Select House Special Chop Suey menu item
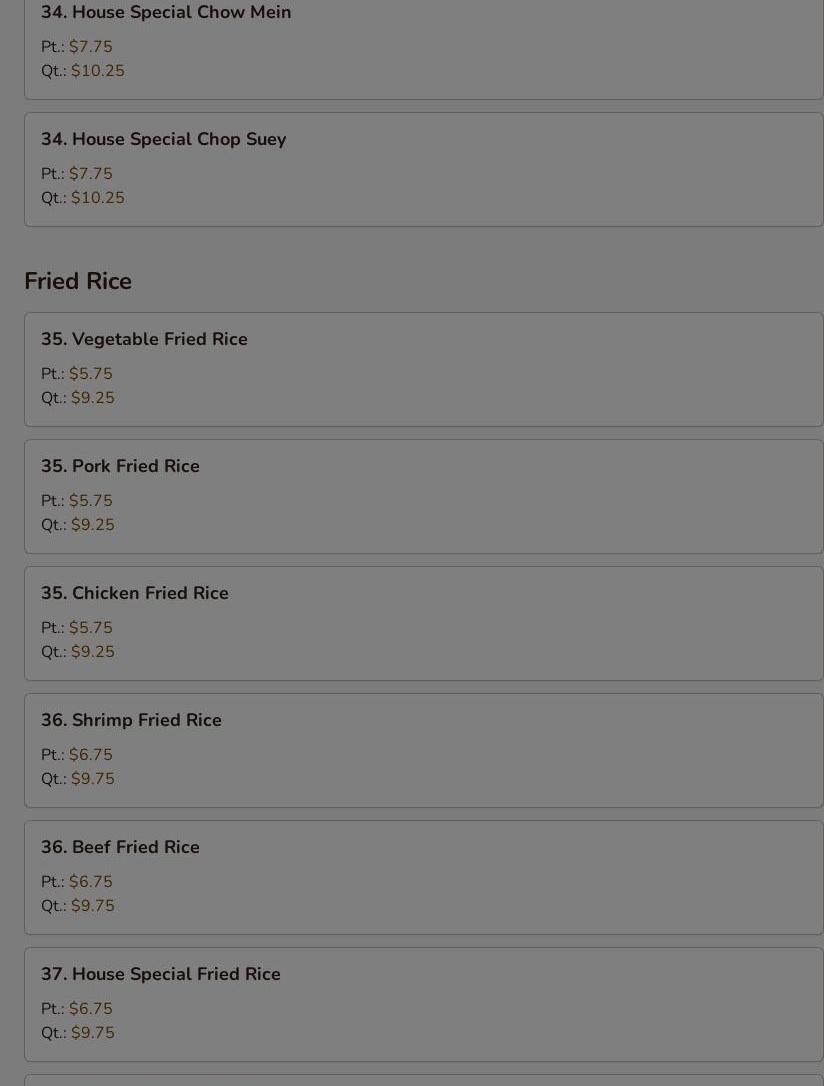Screen dimensions: 824x1086 pos(163,139)
